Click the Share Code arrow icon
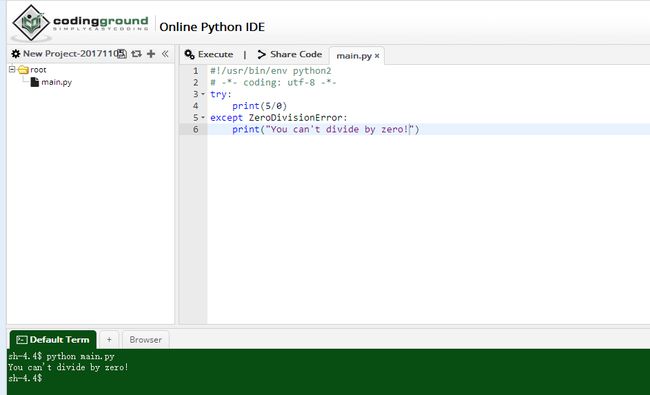 (x=261, y=54)
